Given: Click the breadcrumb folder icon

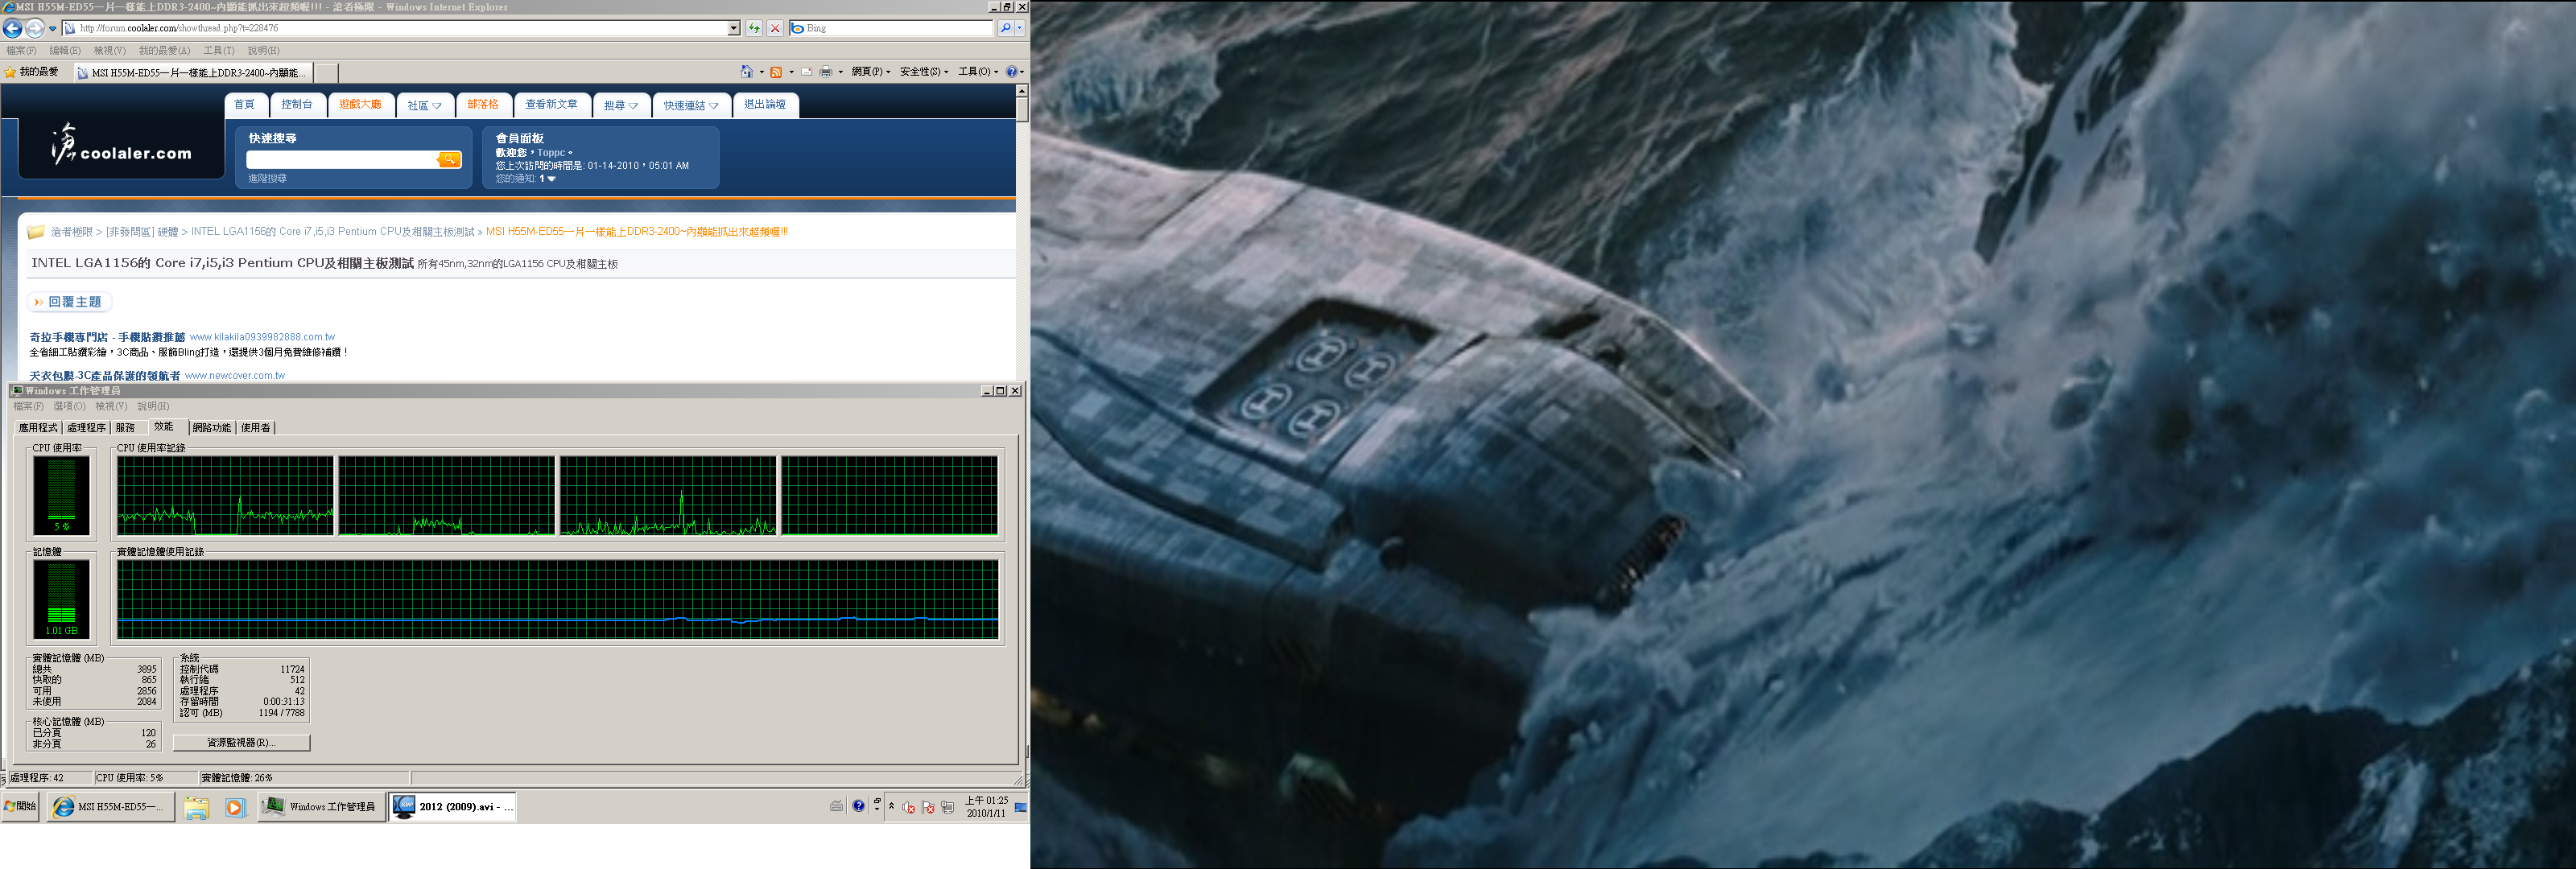Looking at the screenshot, I should [x=36, y=232].
